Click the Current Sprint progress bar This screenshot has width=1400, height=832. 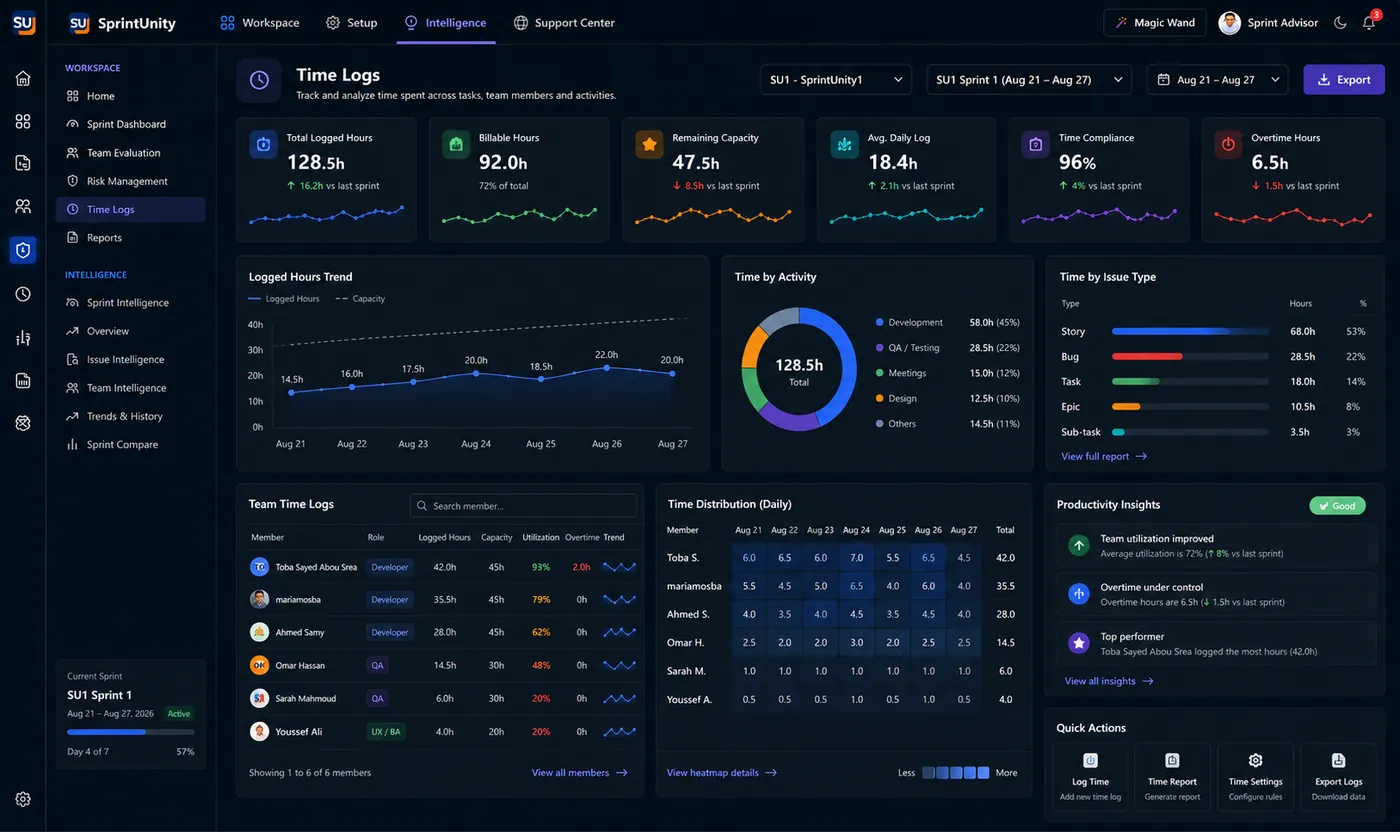pos(130,732)
